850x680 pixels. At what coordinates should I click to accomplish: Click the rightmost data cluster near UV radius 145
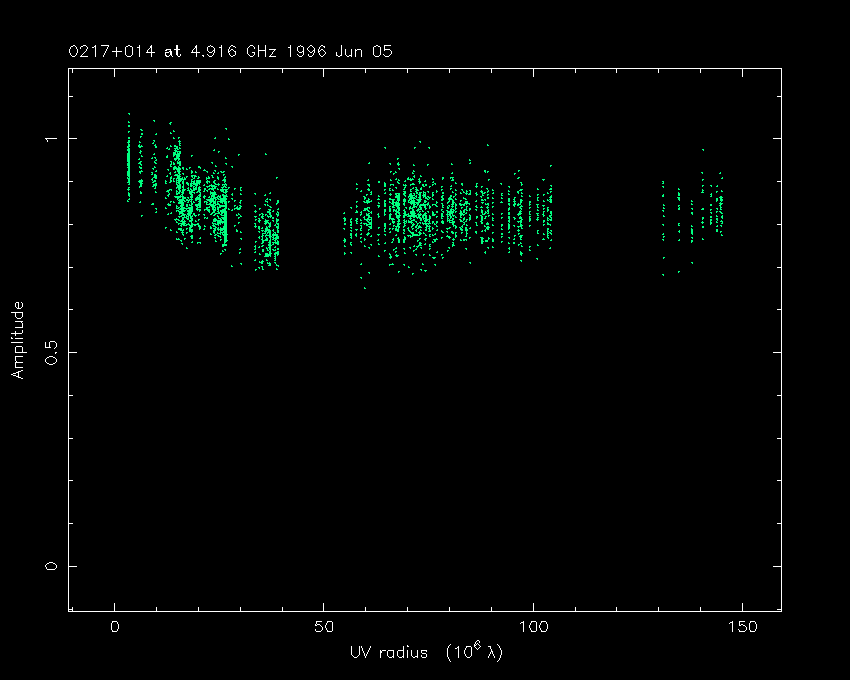pos(719,210)
